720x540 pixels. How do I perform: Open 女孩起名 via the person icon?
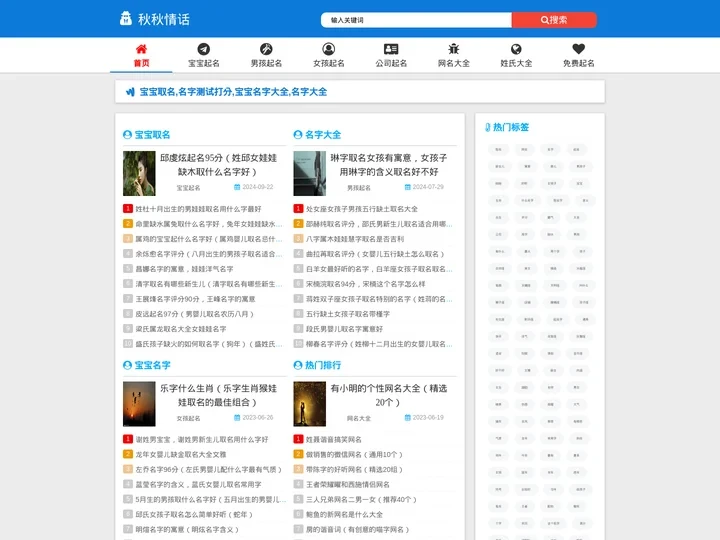pos(328,49)
